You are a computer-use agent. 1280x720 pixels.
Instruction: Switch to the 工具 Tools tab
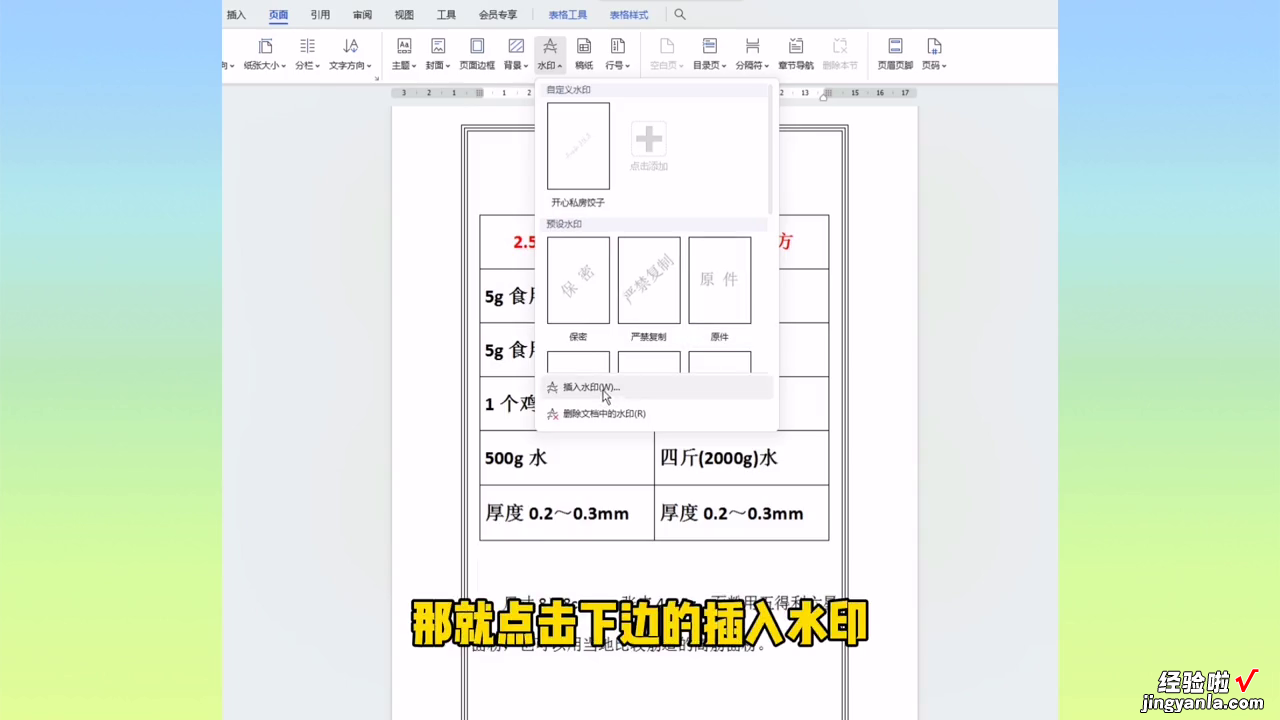447,15
